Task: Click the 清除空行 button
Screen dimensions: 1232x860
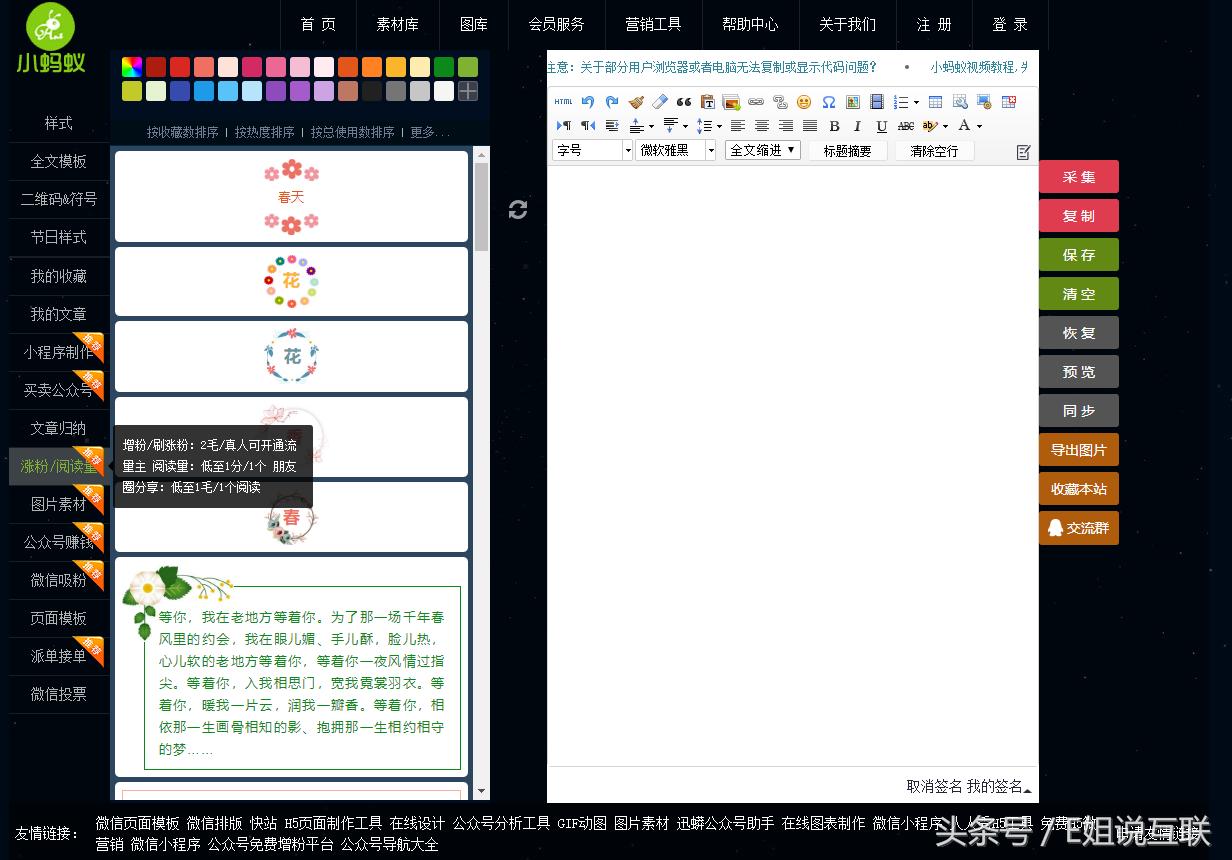Action: (933, 150)
